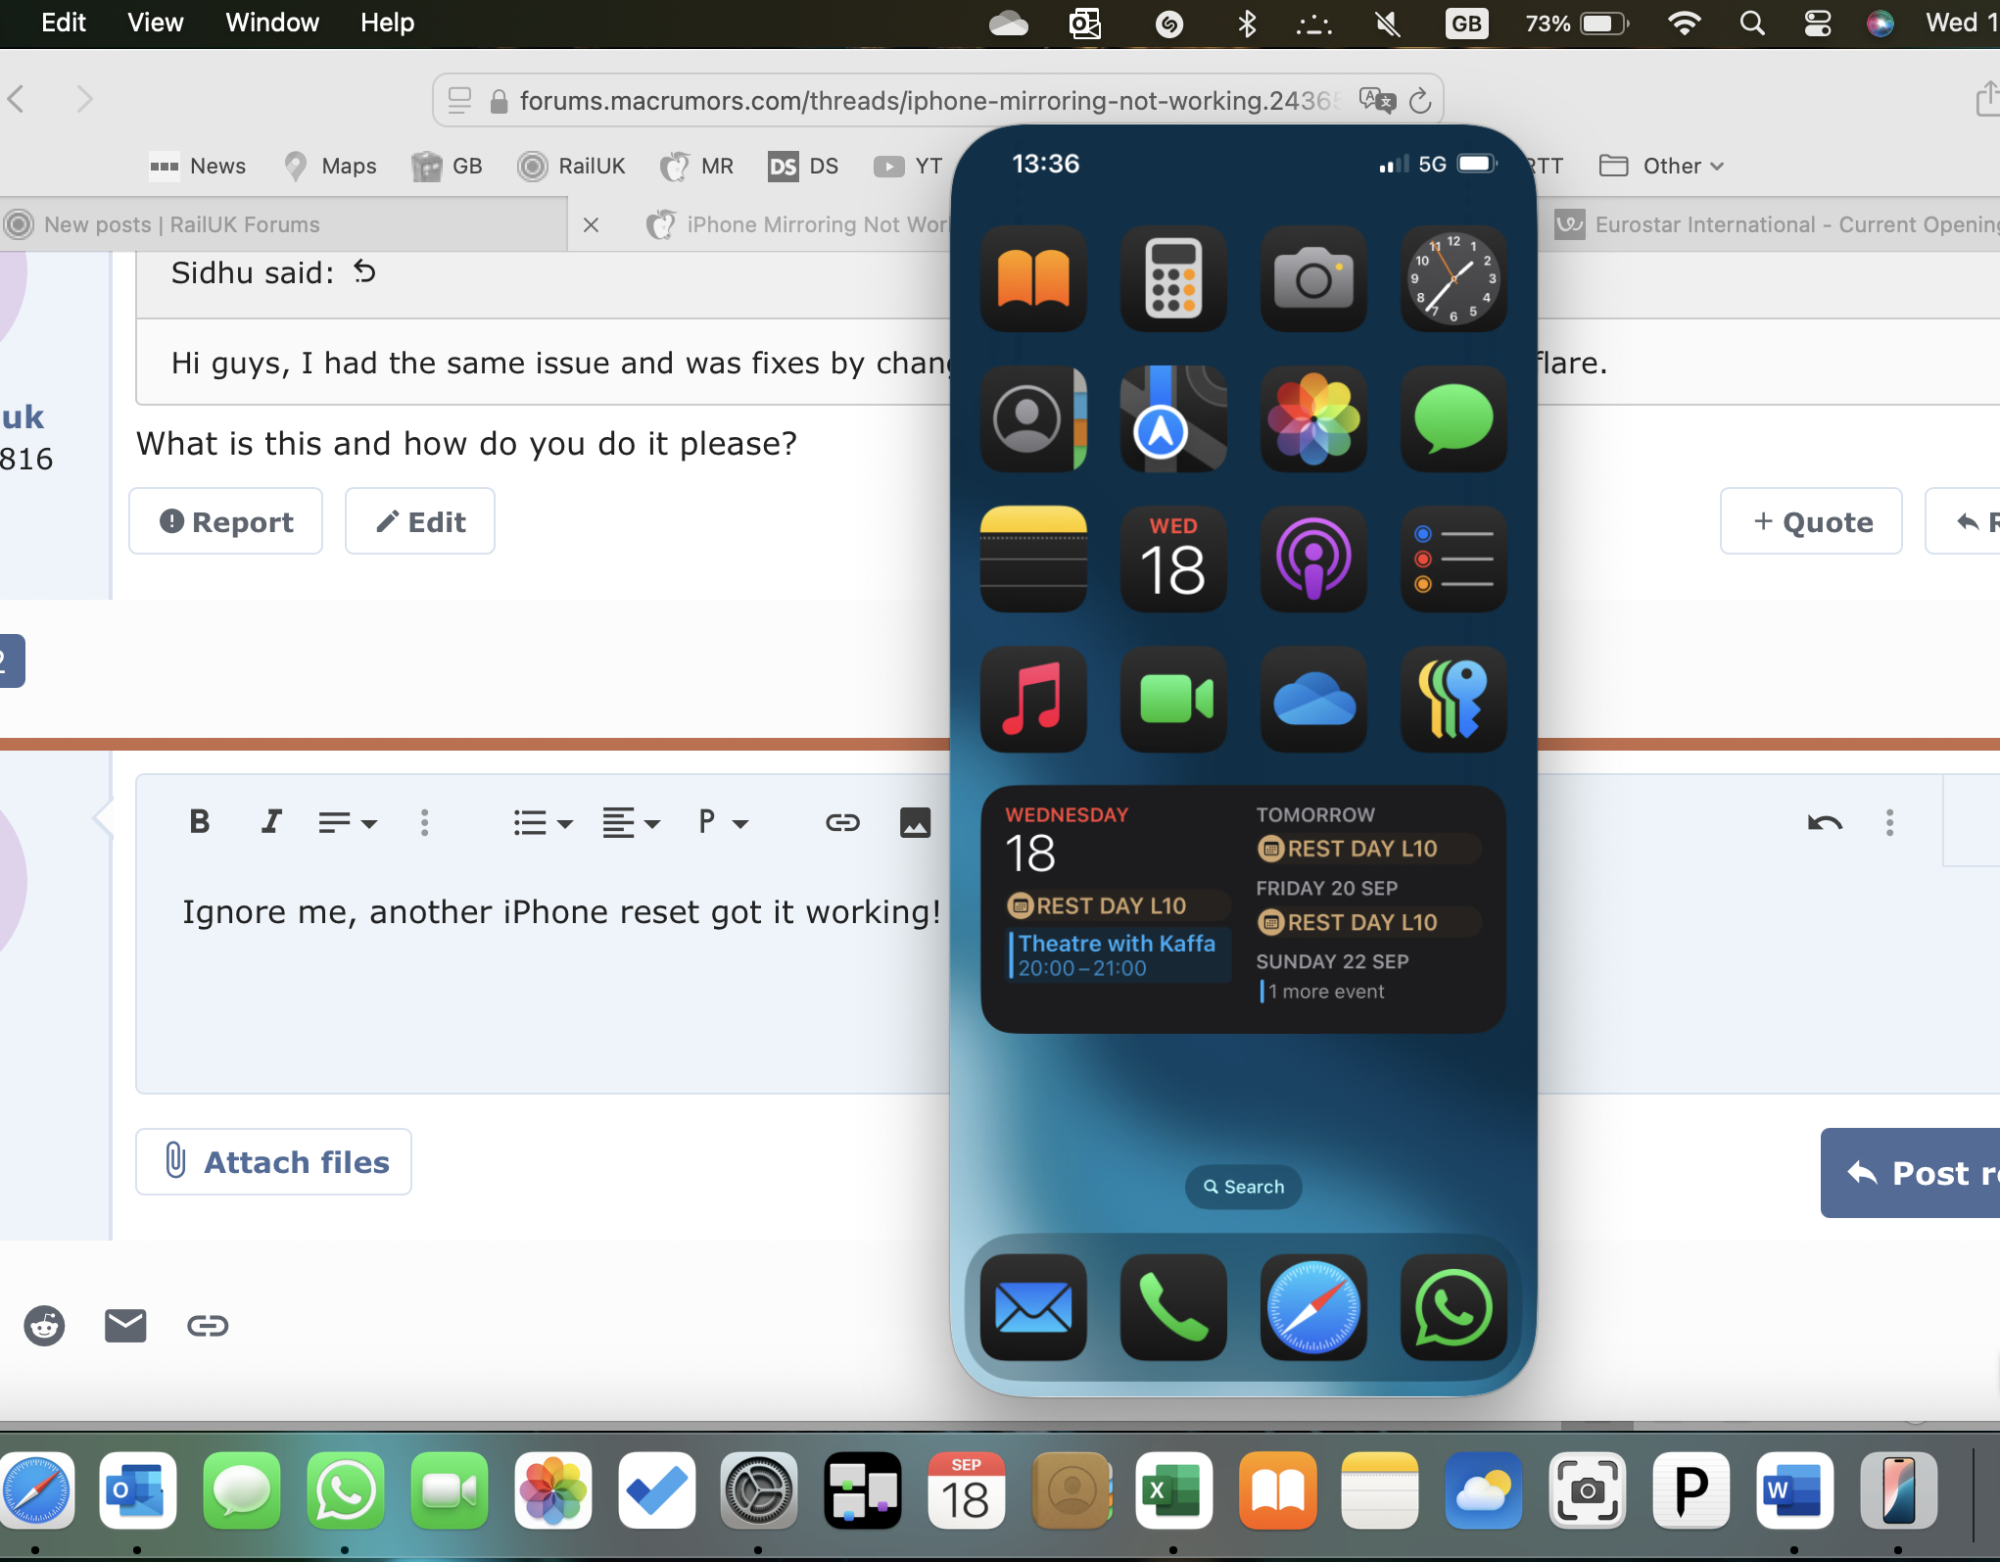This screenshot has height=1562, width=2000.
Task: Open MR bookmark in favorites bar
Action: [697, 166]
